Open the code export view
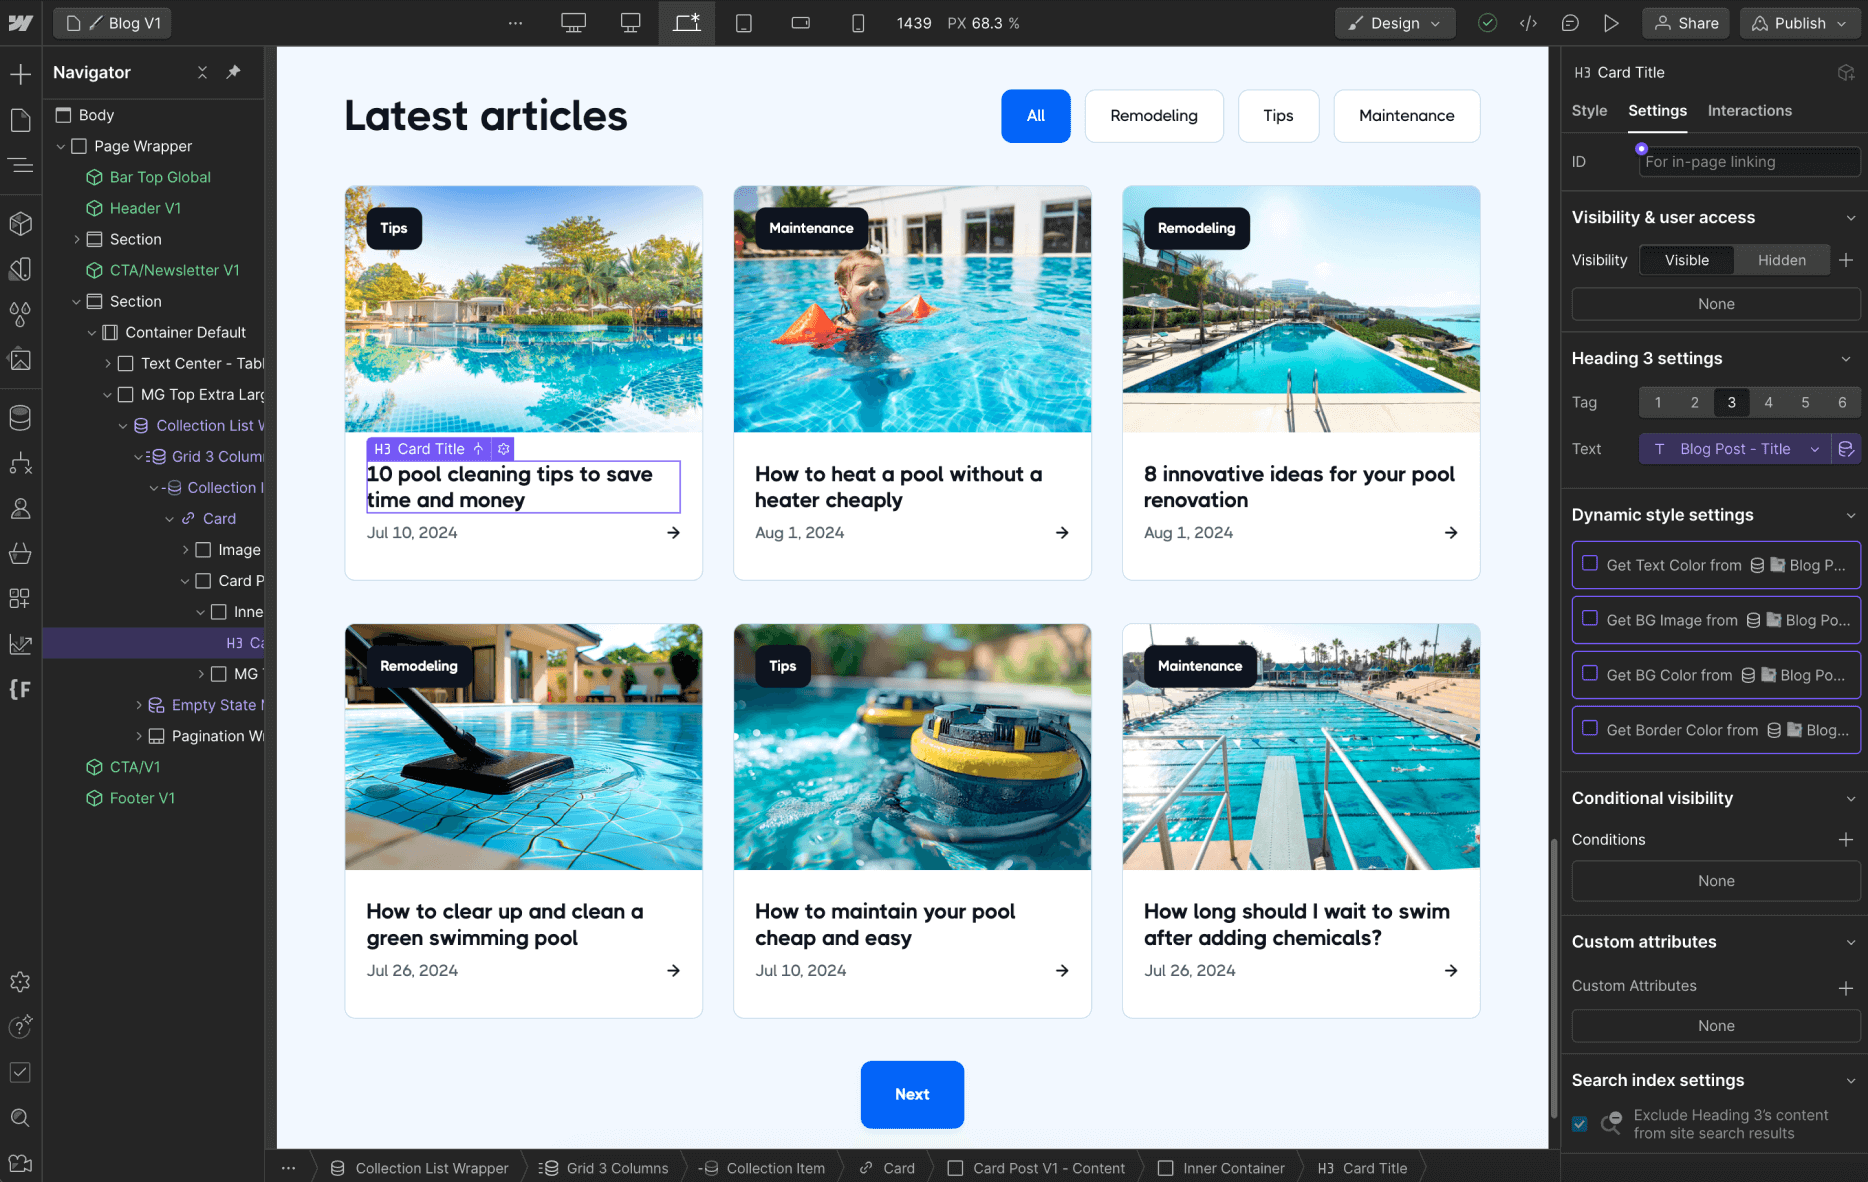Screen dimensions: 1868x1182 click(1528, 22)
